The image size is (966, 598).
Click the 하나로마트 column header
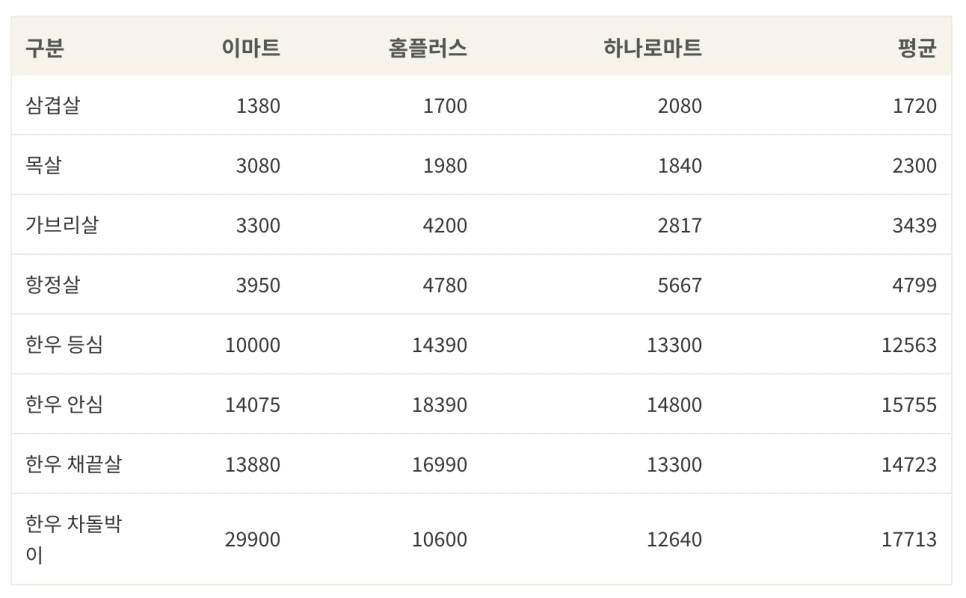tap(652, 47)
